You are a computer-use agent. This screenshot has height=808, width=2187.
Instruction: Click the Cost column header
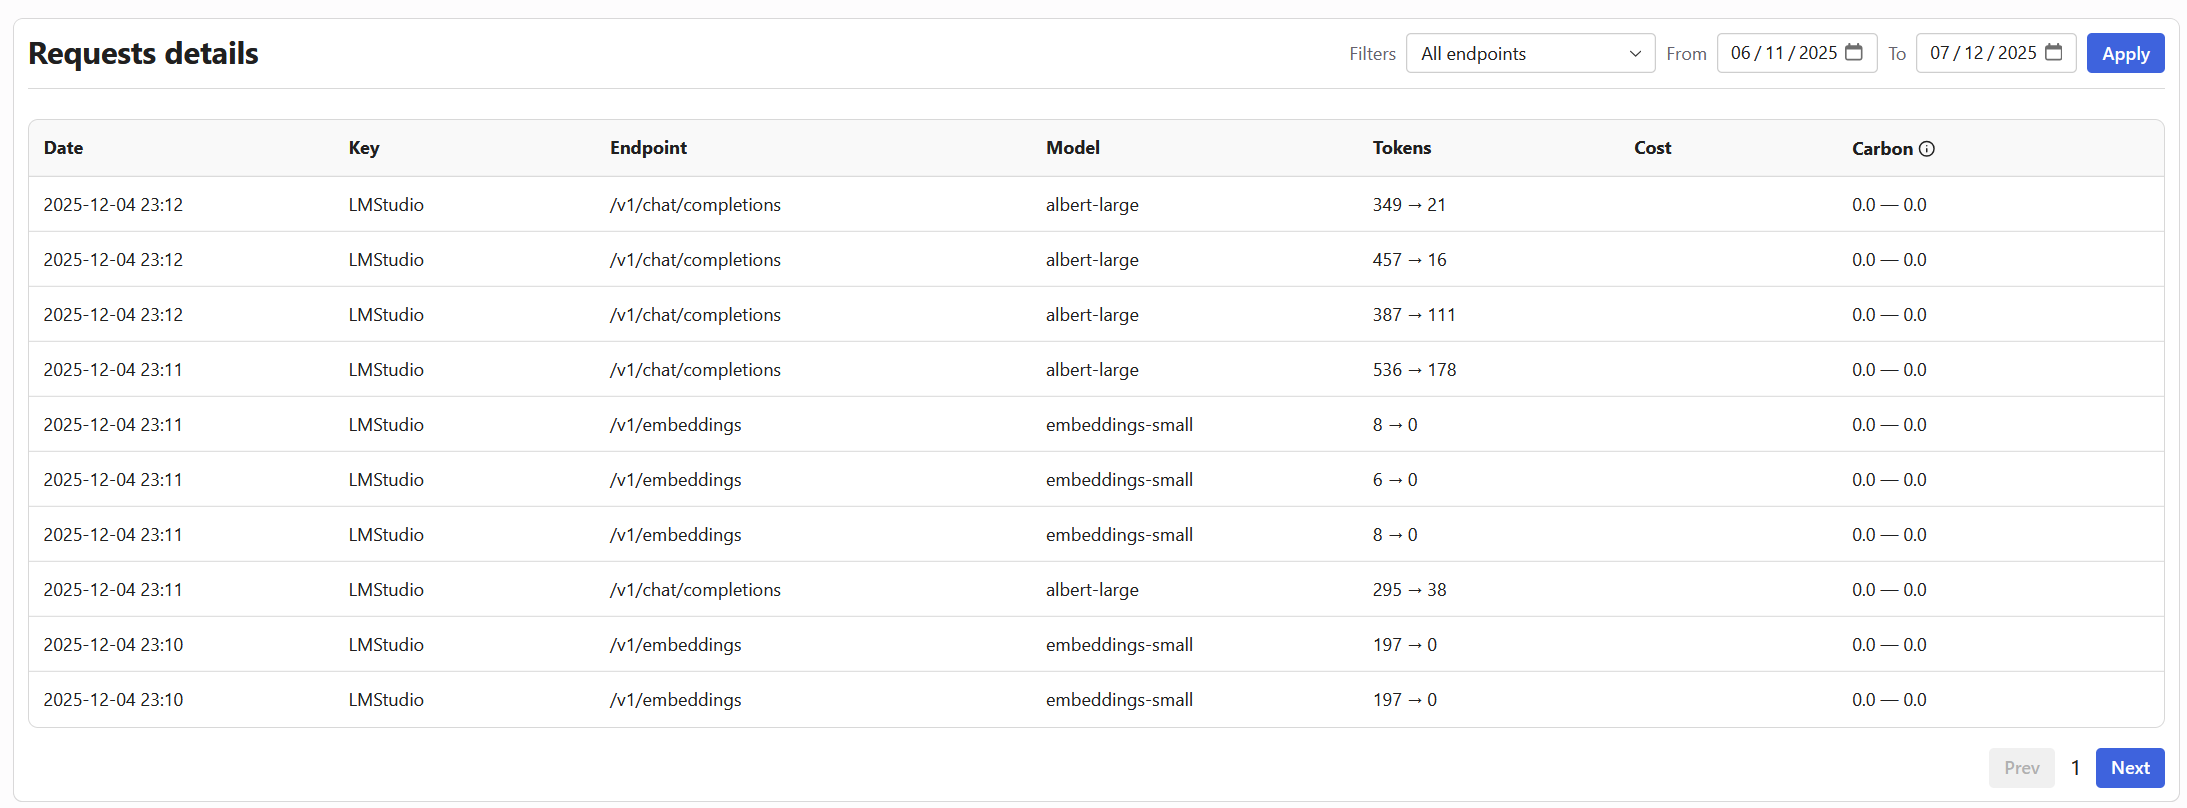click(x=1652, y=148)
